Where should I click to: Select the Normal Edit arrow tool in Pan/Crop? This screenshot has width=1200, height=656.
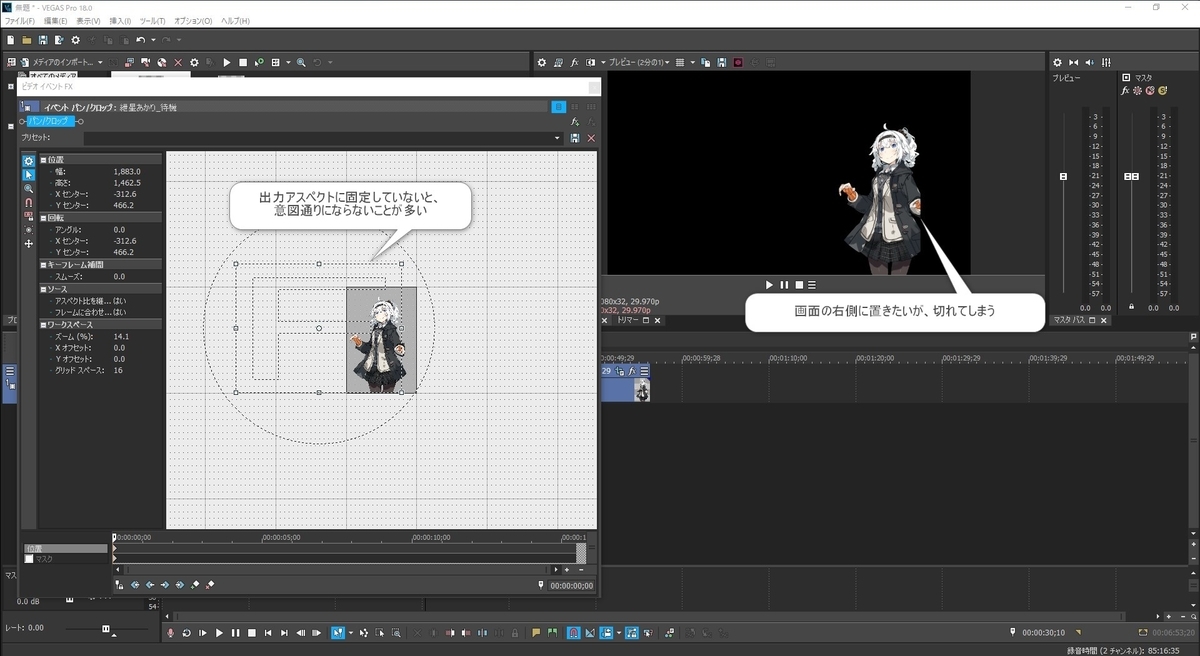click(28, 174)
